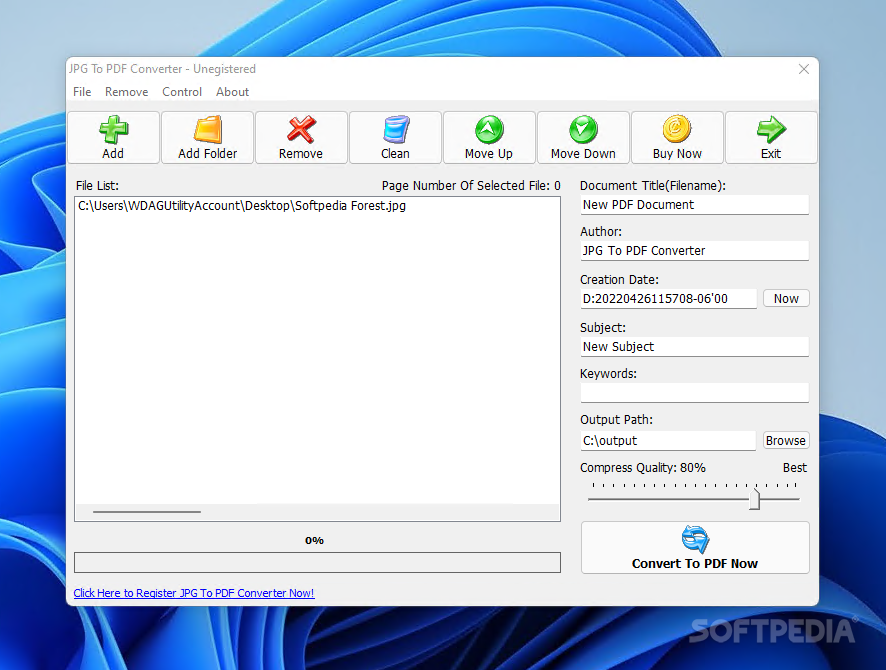This screenshot has height=670, width=886.
Task: Click the Clean bucket icon
Action: click(x=396, y=129)
